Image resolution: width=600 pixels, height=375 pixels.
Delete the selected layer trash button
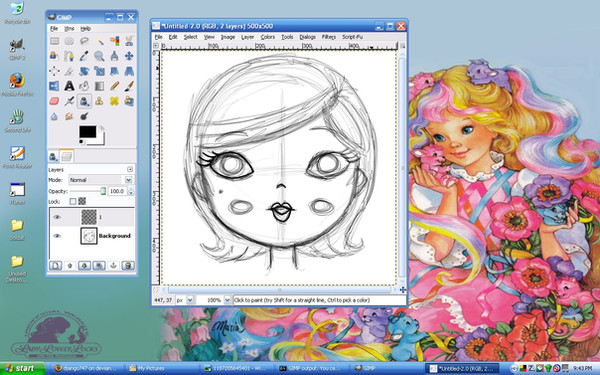[x=128, y=266]
